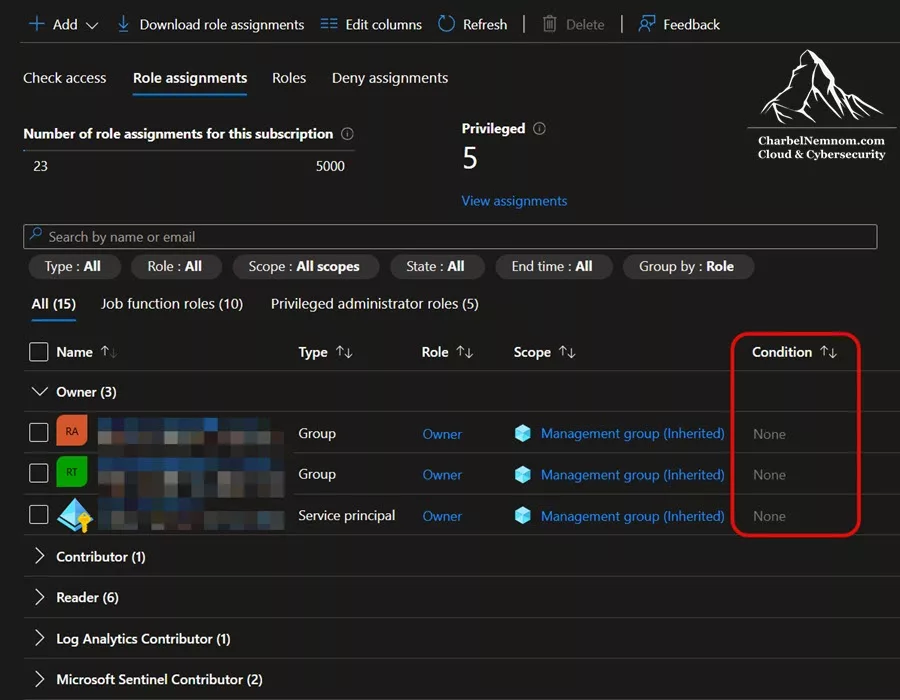Sort by Scope column arrows
900x700 pixels.
[x=567, y=352]
